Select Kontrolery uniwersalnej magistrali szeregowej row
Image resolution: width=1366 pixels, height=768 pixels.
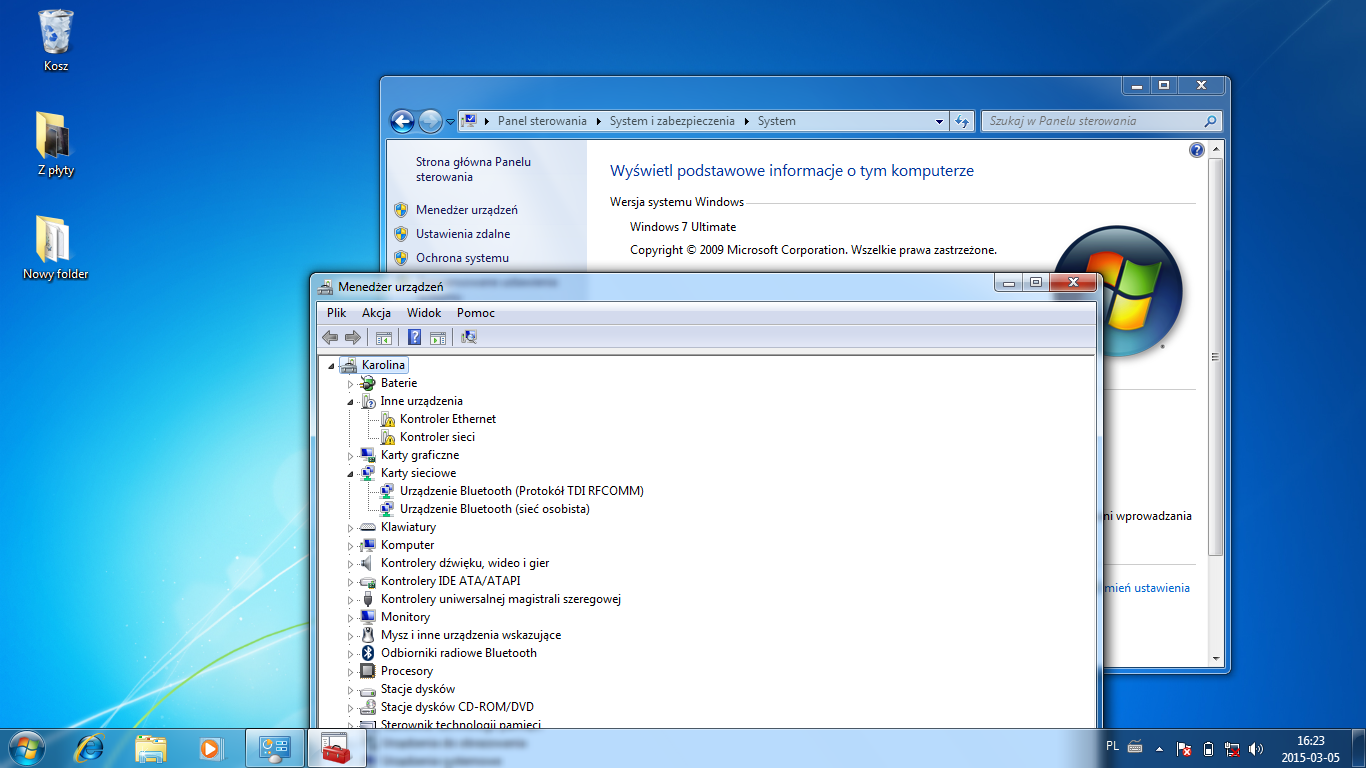pos(501,599)
